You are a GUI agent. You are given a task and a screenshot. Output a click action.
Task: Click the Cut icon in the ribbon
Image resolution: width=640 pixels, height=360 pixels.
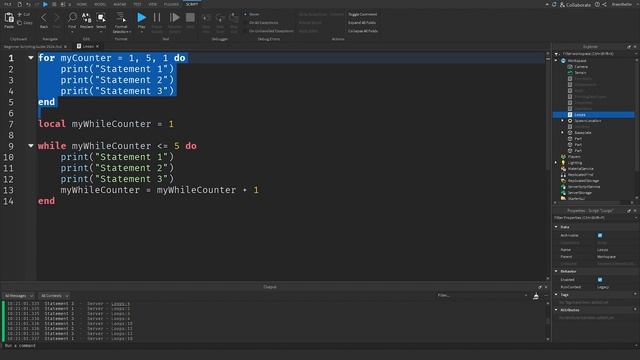point(20,14)
